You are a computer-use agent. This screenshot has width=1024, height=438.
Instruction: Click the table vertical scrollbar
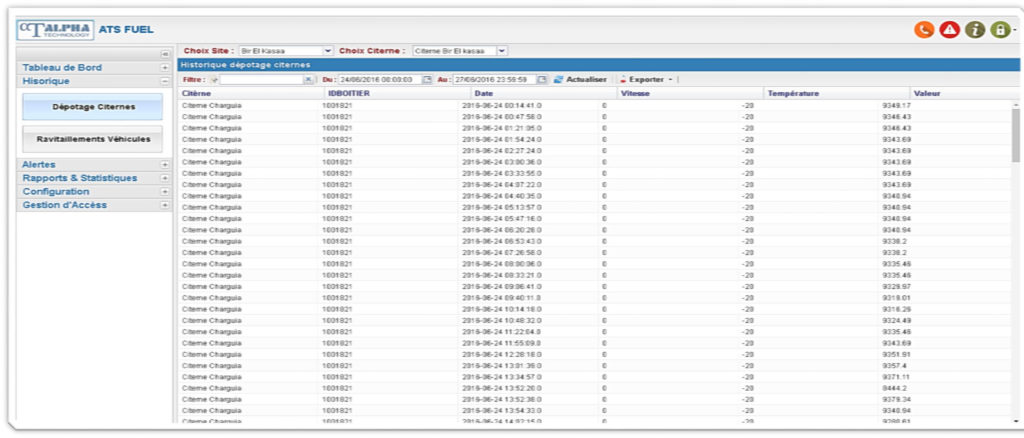1016,135
